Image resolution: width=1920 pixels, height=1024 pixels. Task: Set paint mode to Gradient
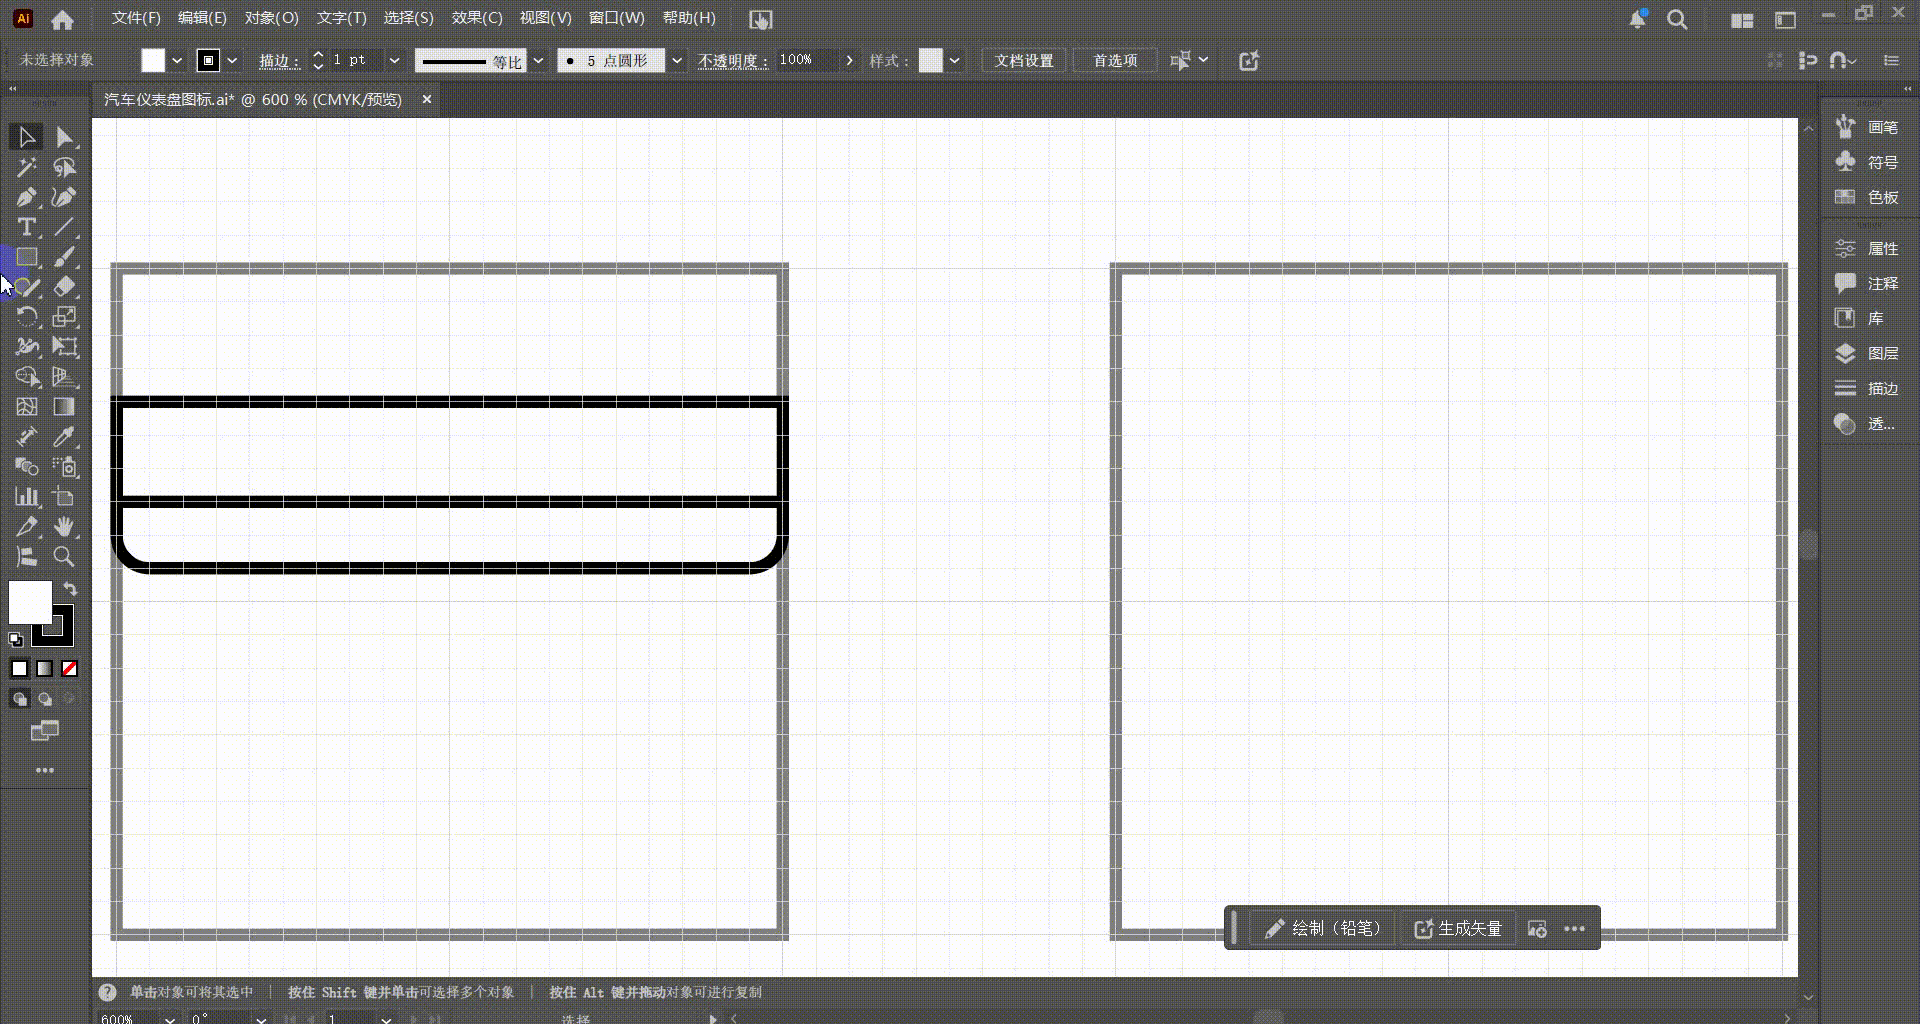pos(45,669)
